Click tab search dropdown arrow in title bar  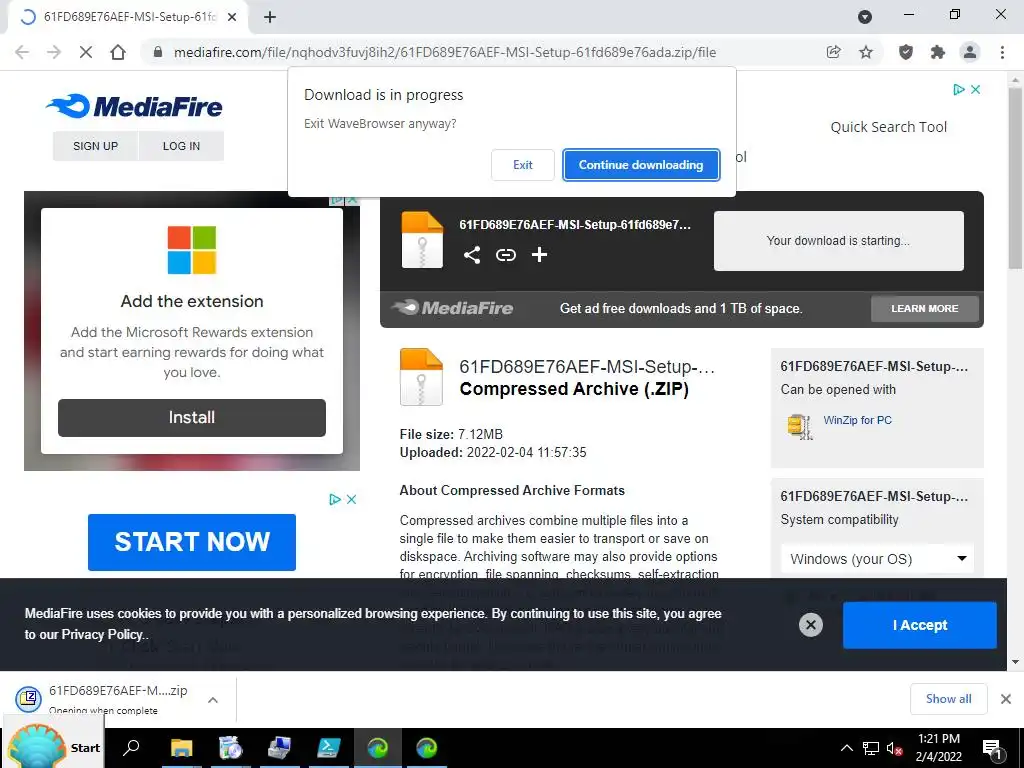coord(865,17)
